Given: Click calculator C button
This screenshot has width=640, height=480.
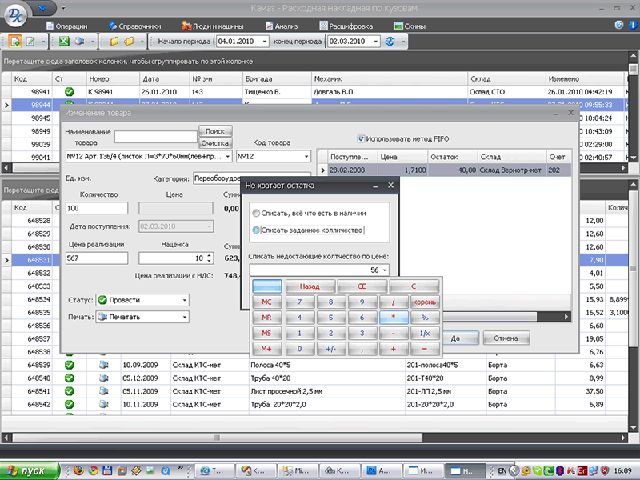Looking at the screenshot, I should [414, 287].
